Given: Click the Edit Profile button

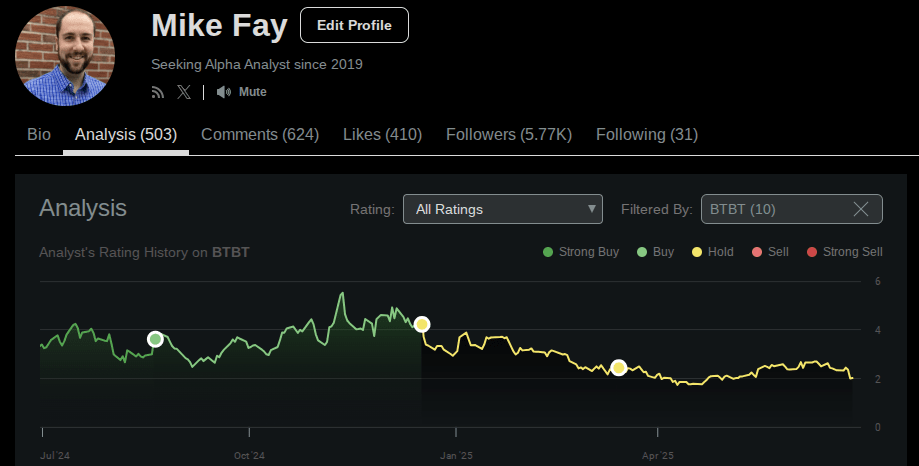Looking at the screenshot, I should [x=354, y=26].
